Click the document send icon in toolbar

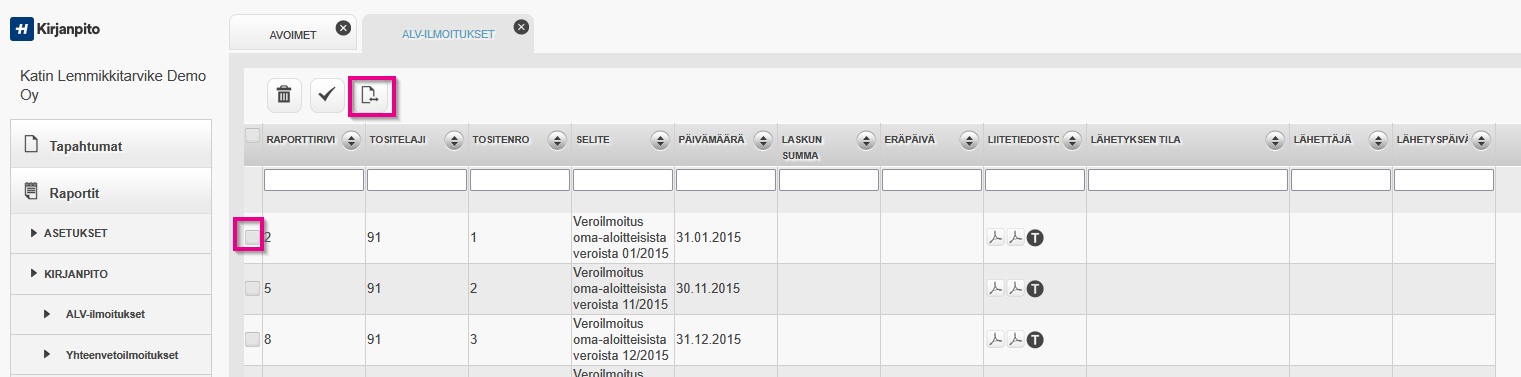click(371, 95)
